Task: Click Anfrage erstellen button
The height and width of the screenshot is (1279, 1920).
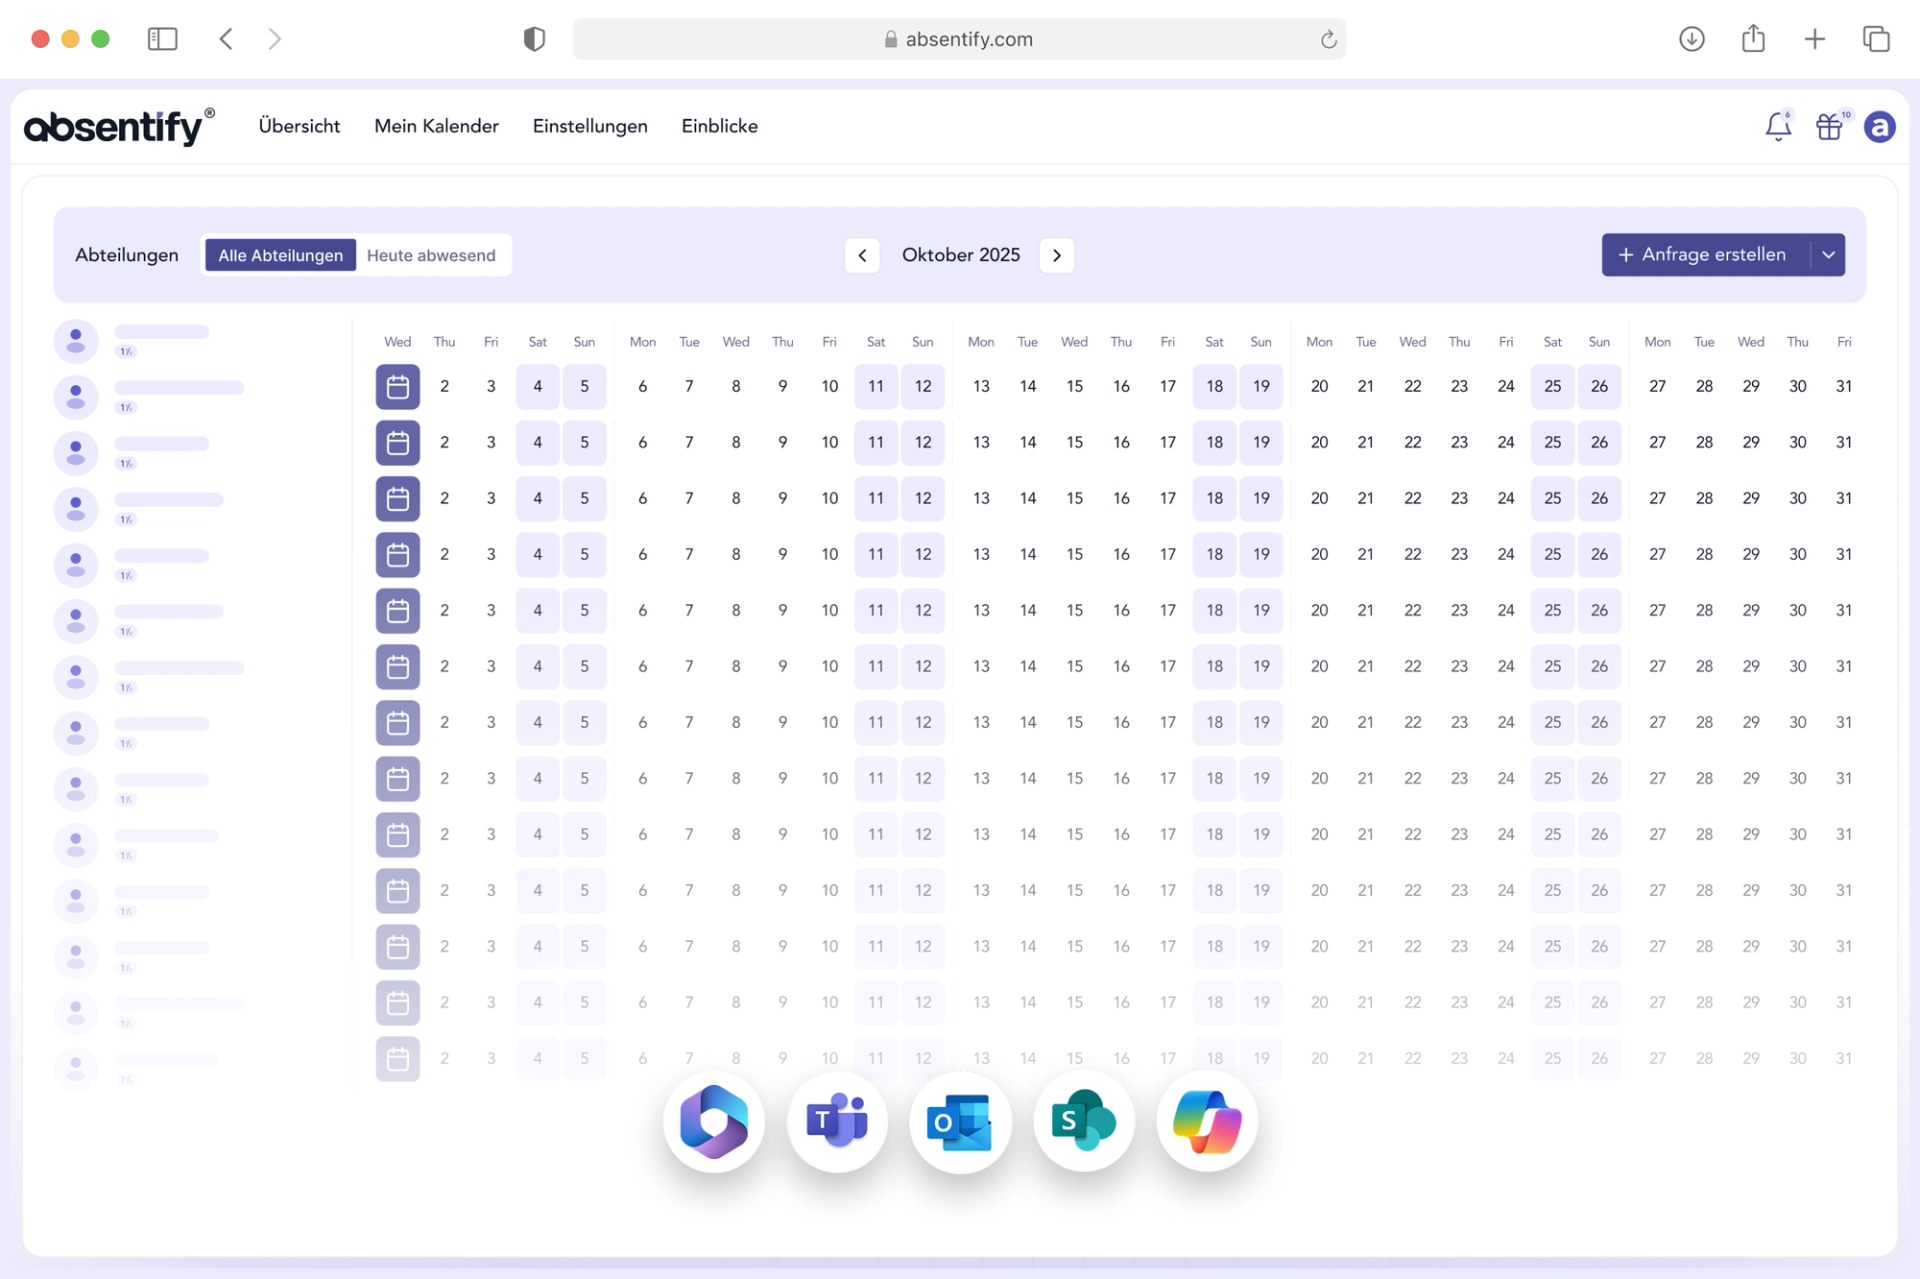Action: (1704, 255)
